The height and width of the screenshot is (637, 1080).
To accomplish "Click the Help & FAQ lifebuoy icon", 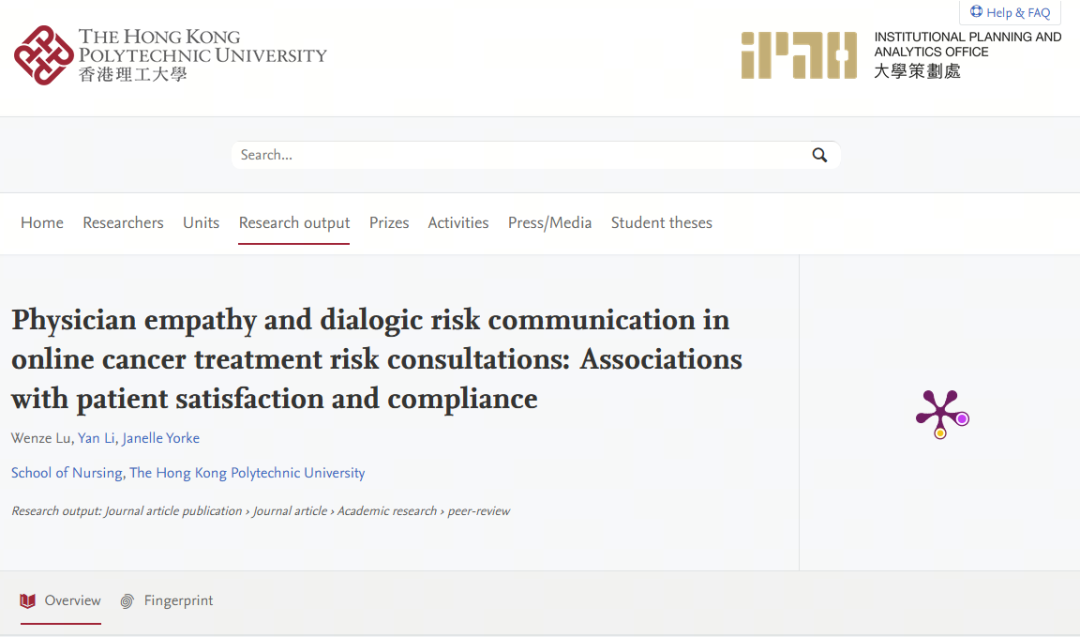I will click(976, 12).
